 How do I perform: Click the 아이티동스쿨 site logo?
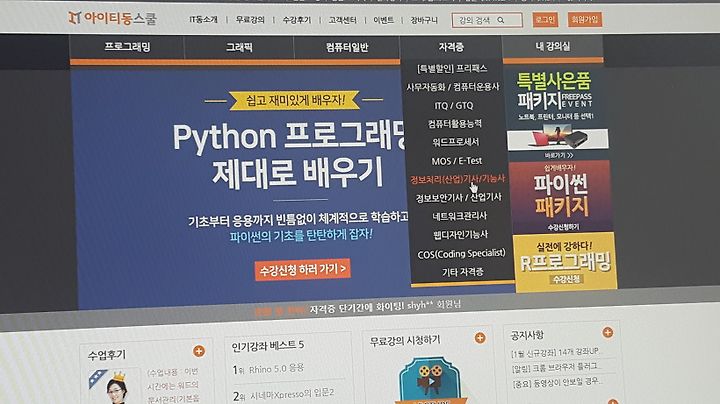(x=112, y=18)
